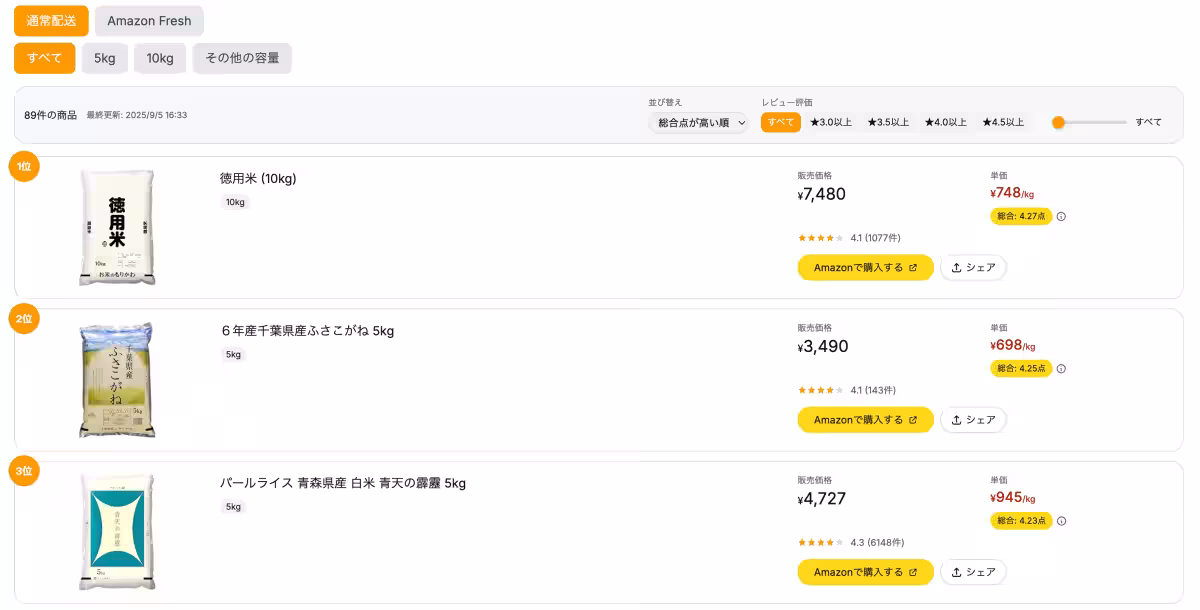Open the 徳用米 (10kg) product title
Screen dimensions: 1200x610
258,179
